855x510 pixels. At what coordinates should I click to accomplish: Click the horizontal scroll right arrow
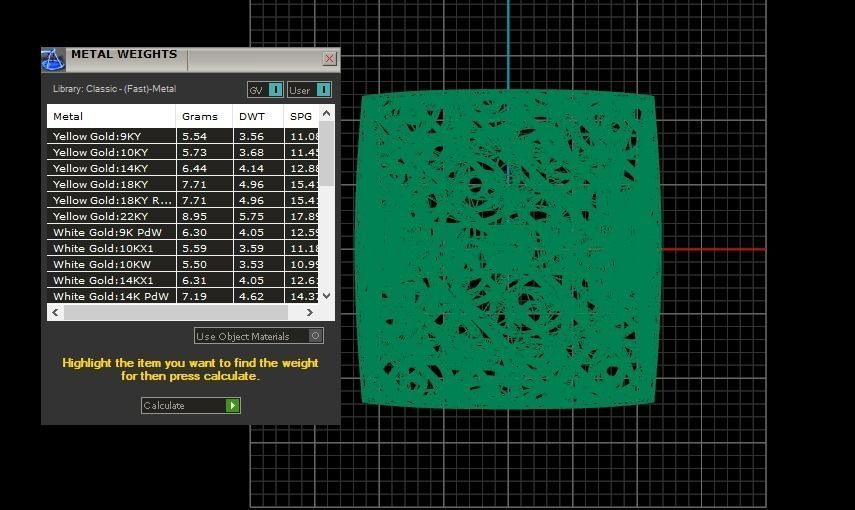click(x=310, y=313)
